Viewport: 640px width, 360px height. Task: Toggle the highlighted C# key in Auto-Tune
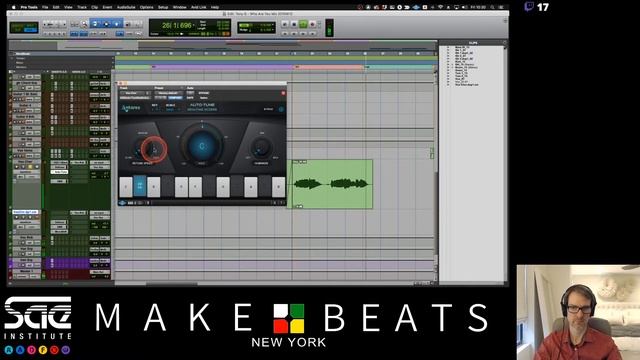[140, 186]
